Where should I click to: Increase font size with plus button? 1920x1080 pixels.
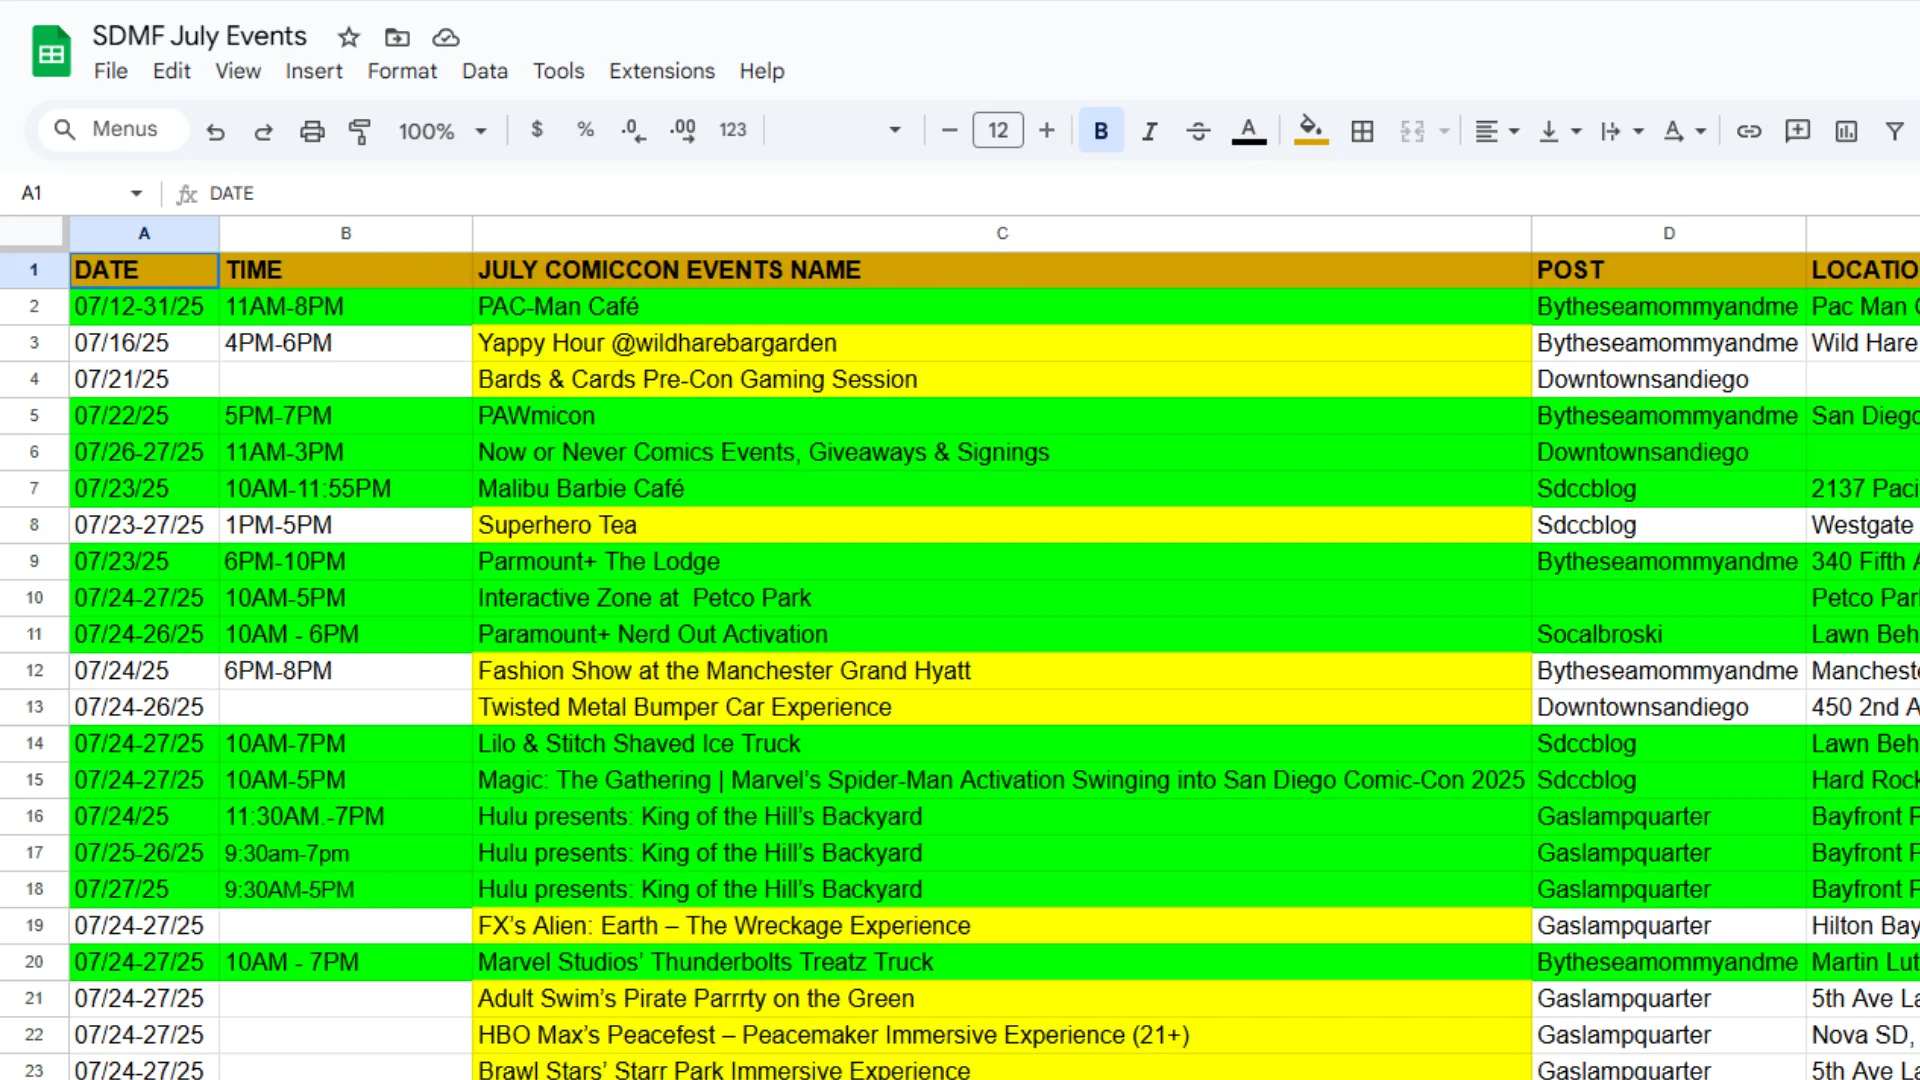1047,130
